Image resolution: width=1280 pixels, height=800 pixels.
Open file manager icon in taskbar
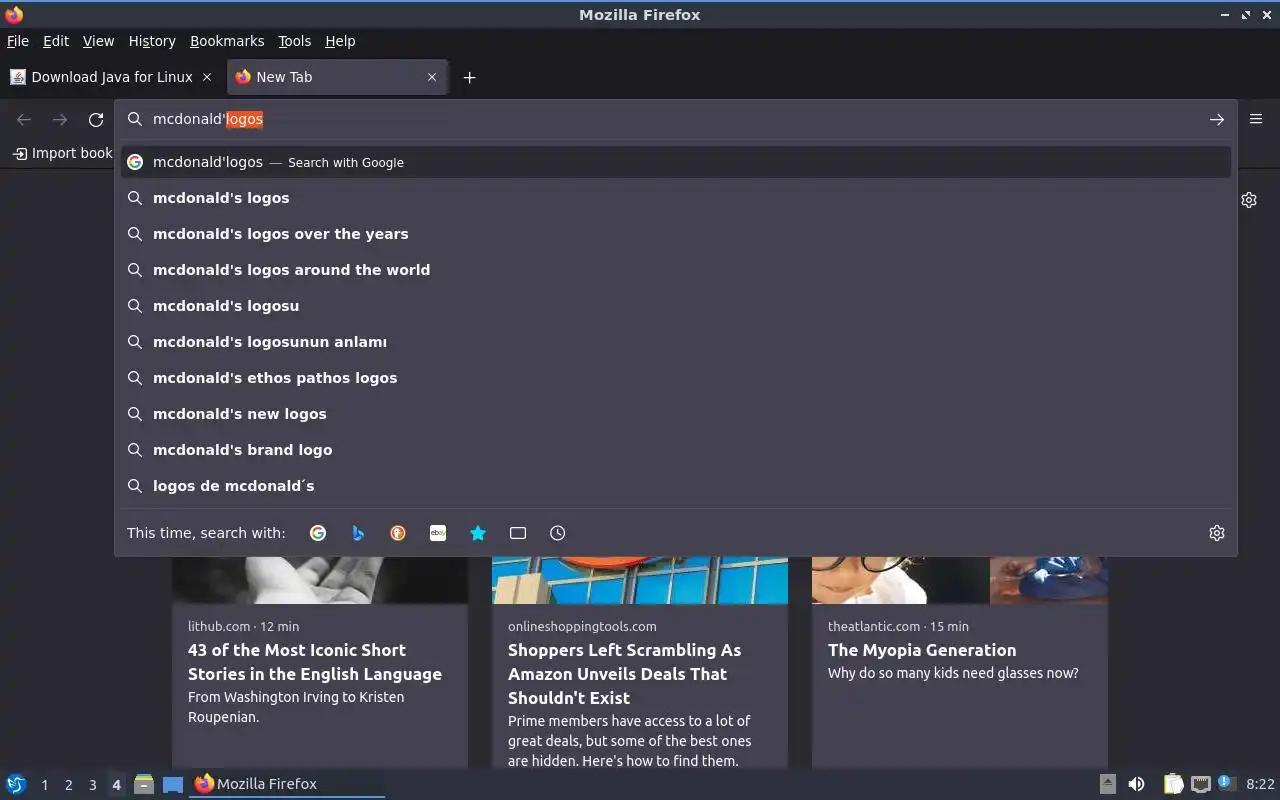pyautogui.click(x=144, y=784)
